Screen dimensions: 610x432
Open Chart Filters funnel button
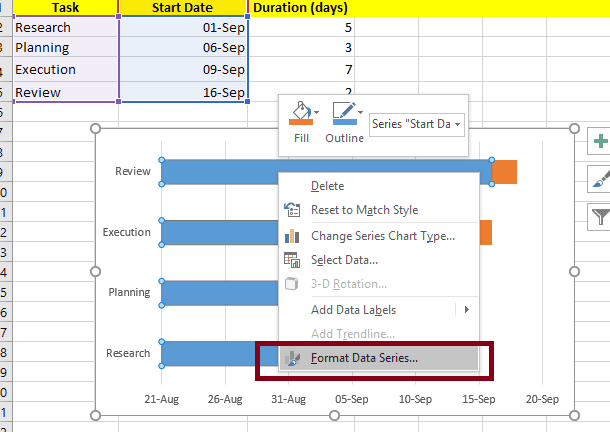(600, 214)
